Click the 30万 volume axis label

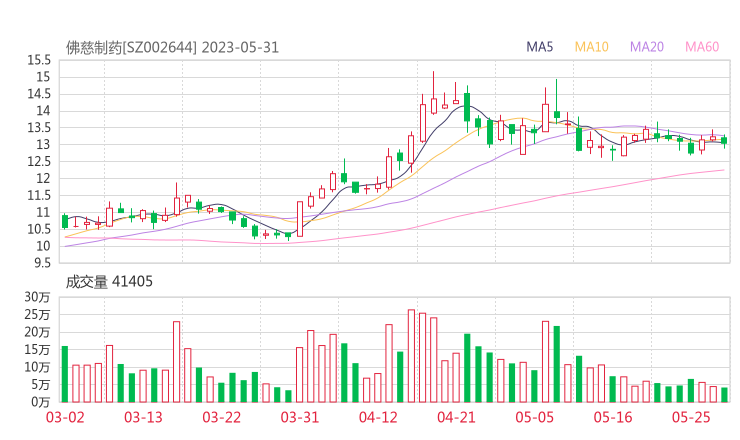point(37,297)
